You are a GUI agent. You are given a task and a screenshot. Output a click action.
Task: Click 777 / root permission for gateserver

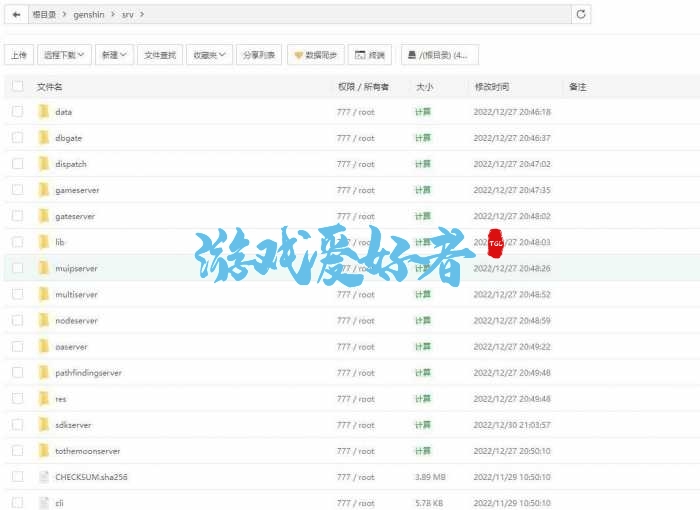pos(356,216)
